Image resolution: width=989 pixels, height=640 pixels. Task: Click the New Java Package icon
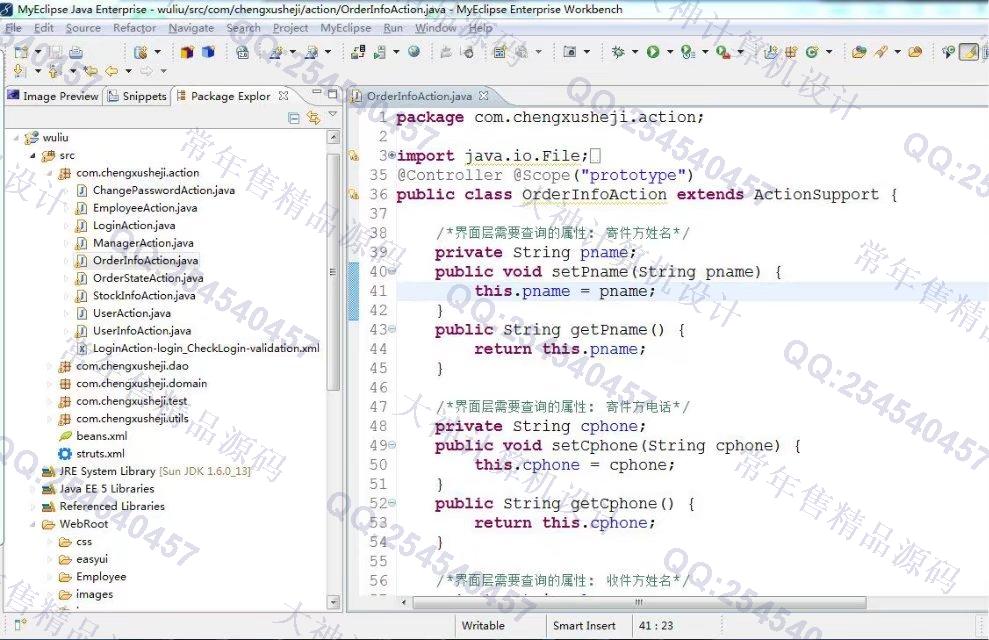pos(792,52)
